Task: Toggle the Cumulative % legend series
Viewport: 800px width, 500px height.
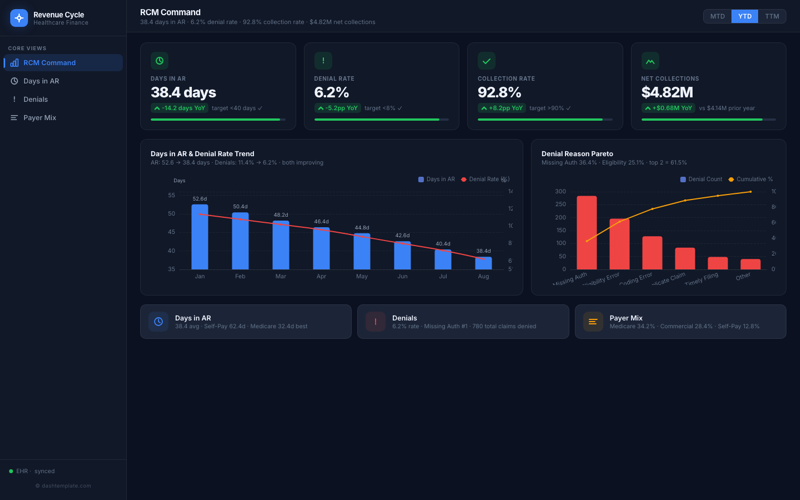Action: [751, 179]
